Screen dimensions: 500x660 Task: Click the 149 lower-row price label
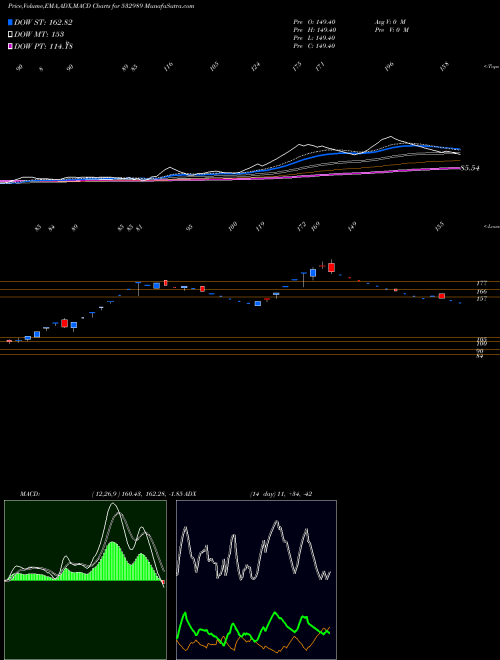[x=352, y=226]
